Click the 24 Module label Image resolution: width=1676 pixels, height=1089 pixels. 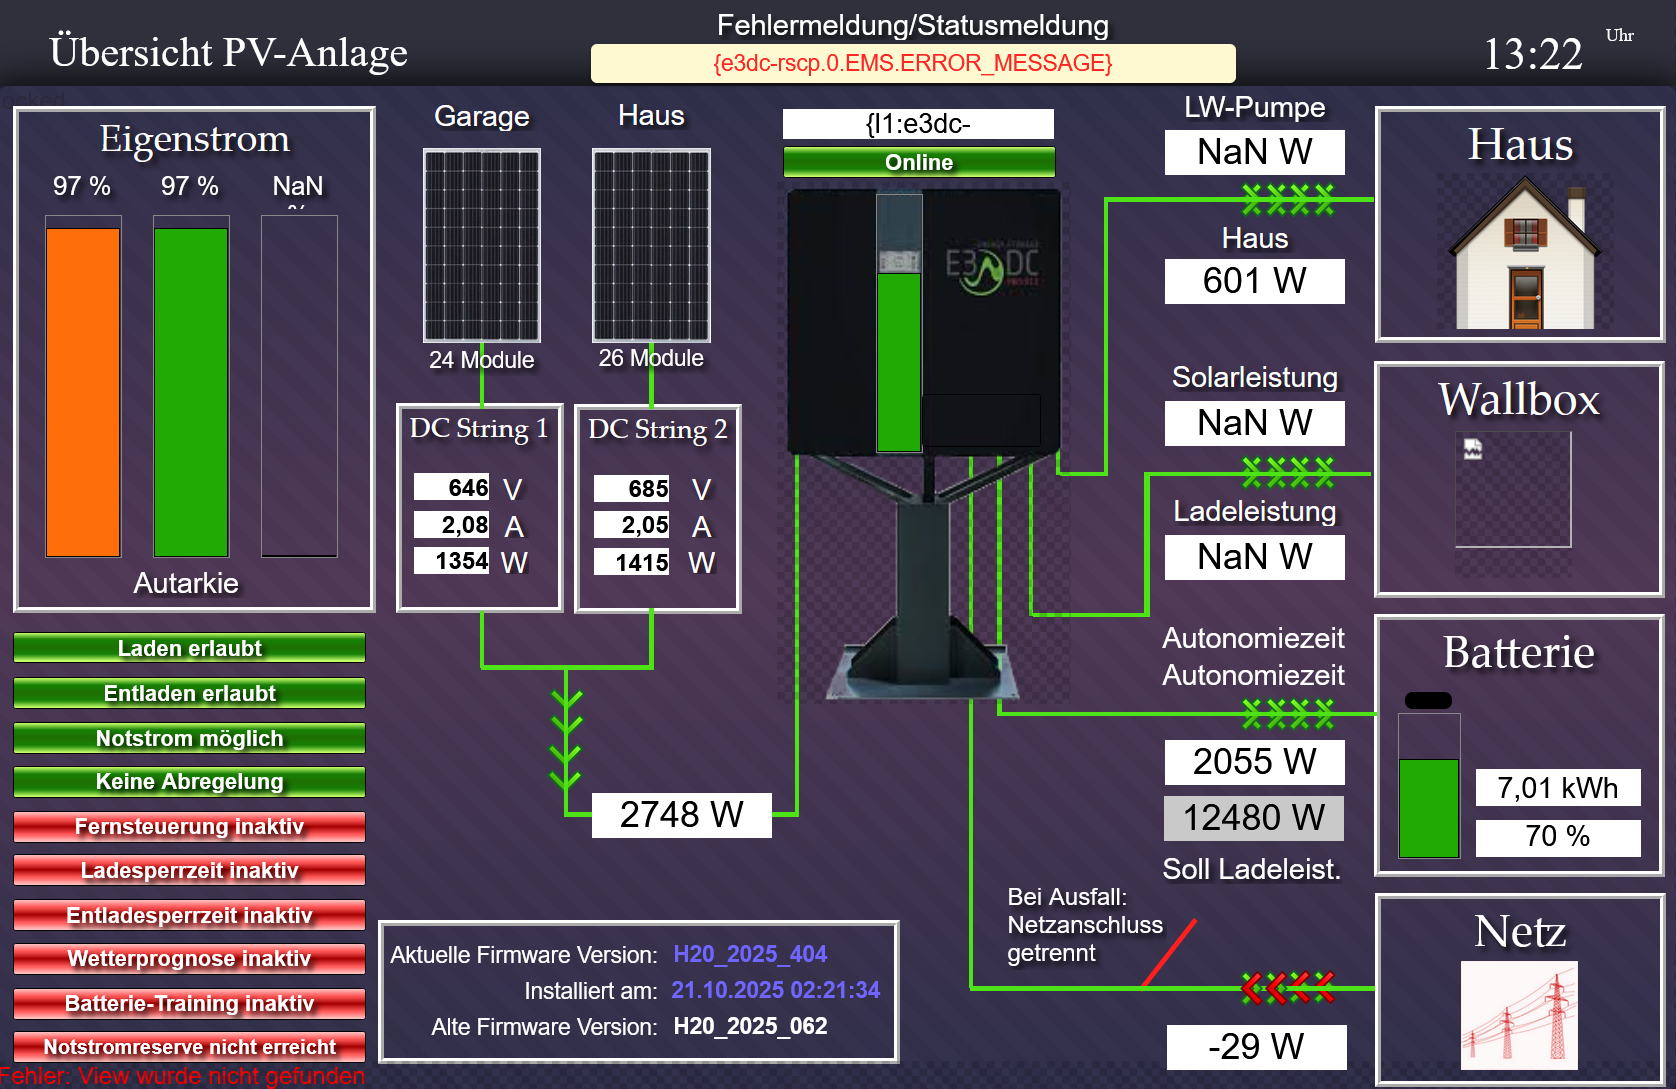click(x=482, y=360)
